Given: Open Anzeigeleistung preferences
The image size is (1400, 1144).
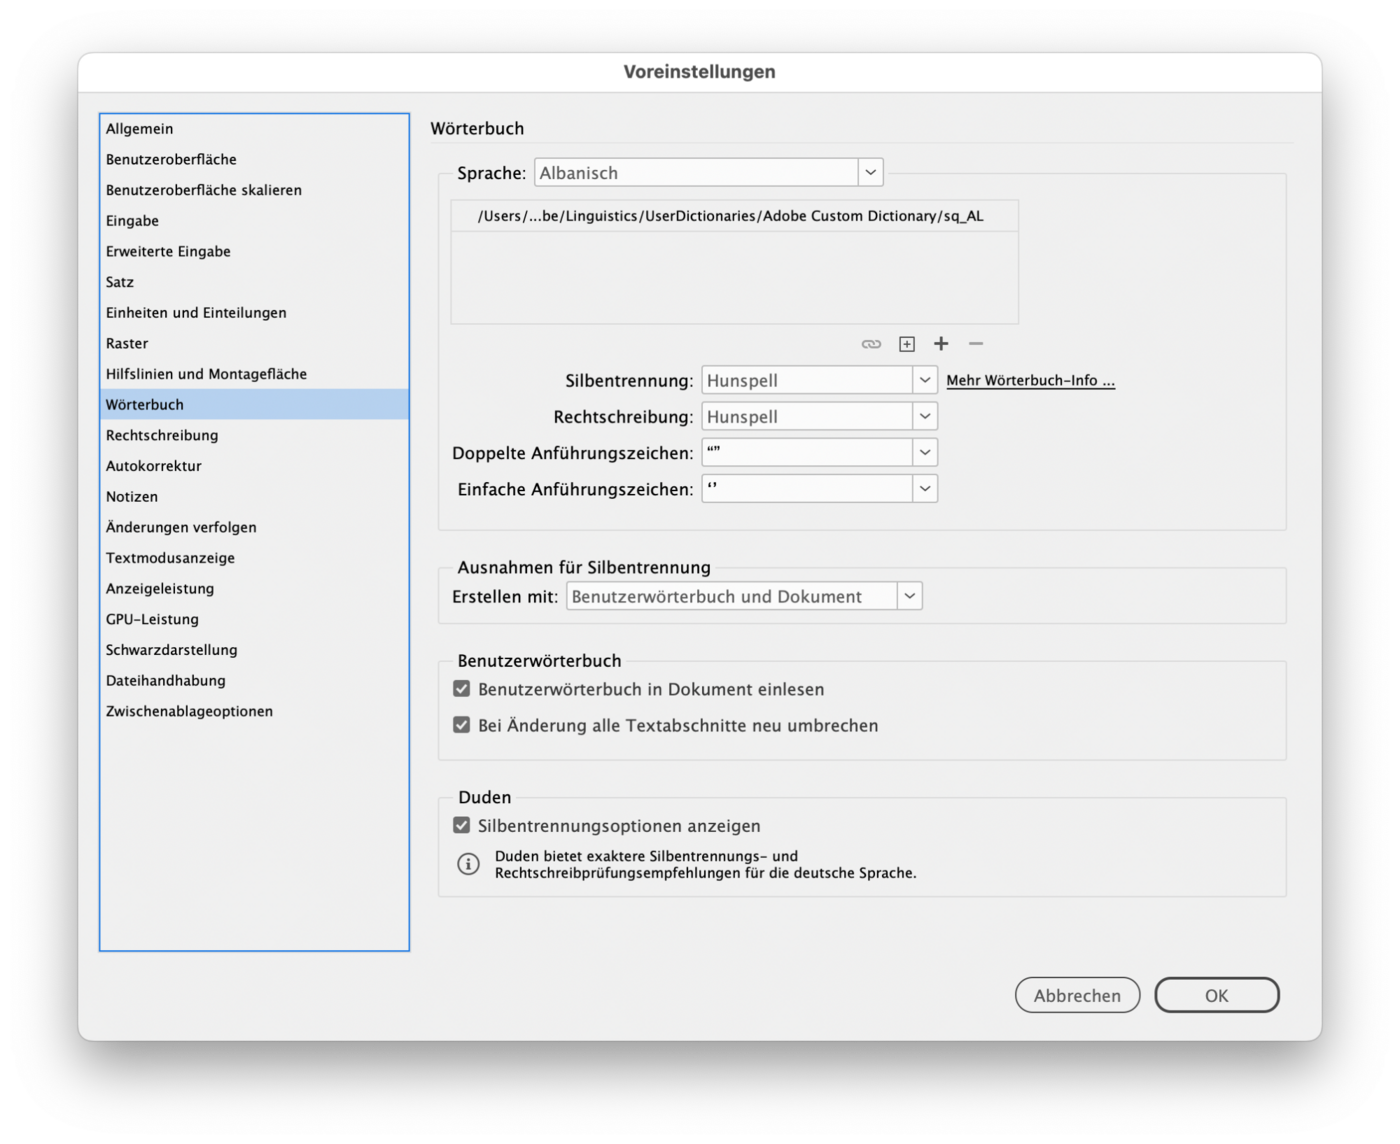Looking at the screenshot, I should (x=254, y=589).
